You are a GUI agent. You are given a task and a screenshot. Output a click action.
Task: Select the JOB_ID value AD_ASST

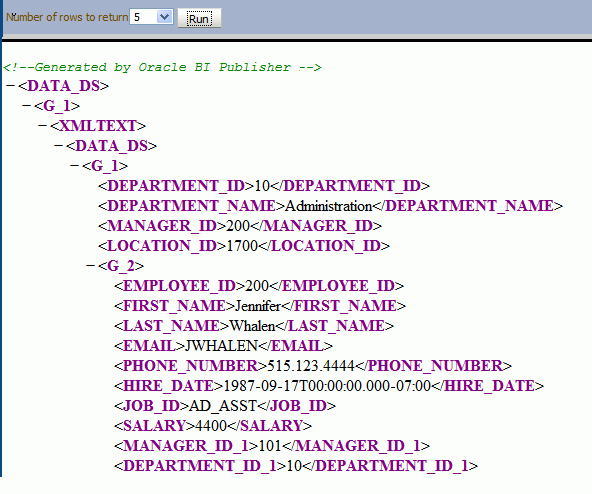pyautogui.click(x=223, y=406)
